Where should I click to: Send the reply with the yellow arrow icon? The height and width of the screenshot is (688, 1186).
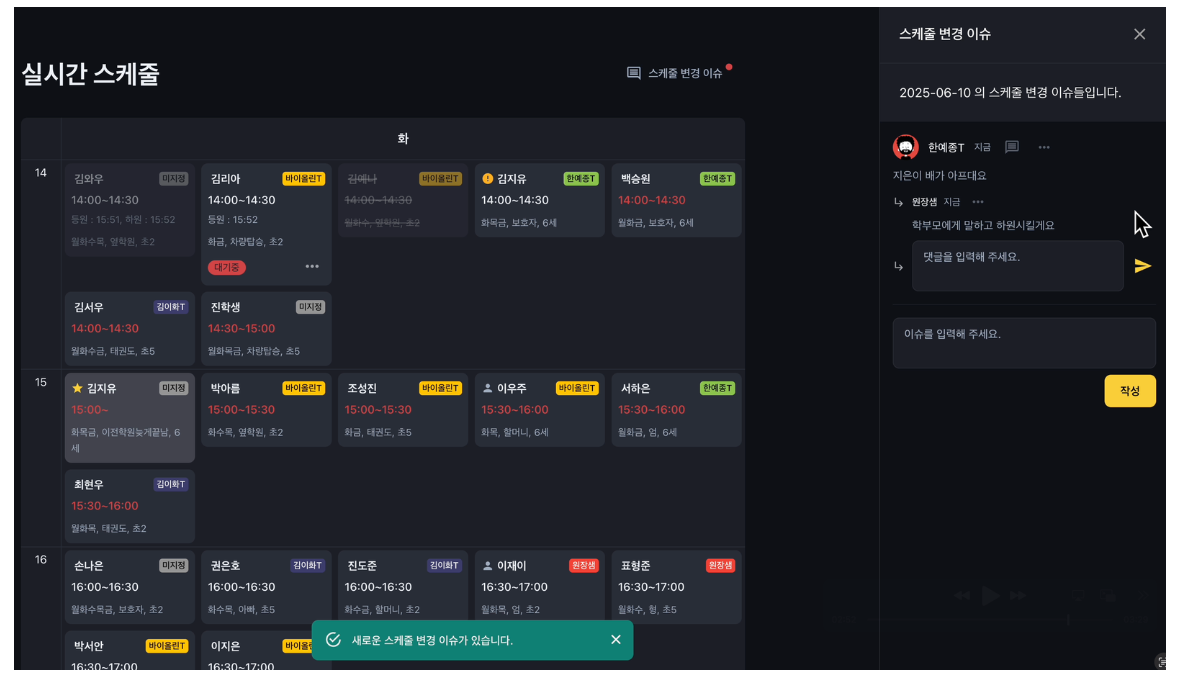click(1142, 265)
